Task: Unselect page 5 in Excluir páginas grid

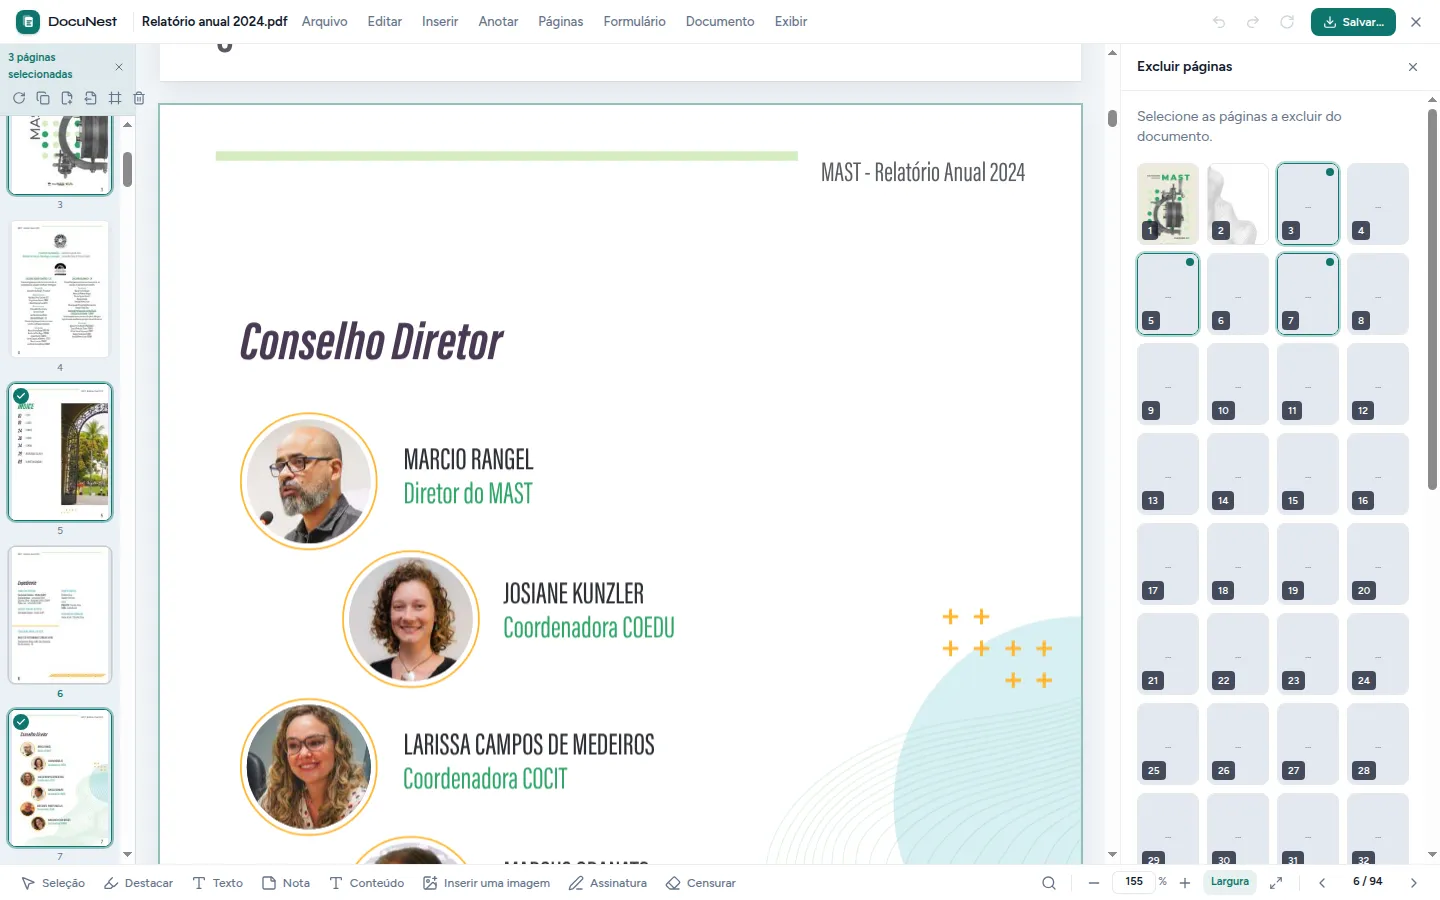Action: tap(1168, 294)
